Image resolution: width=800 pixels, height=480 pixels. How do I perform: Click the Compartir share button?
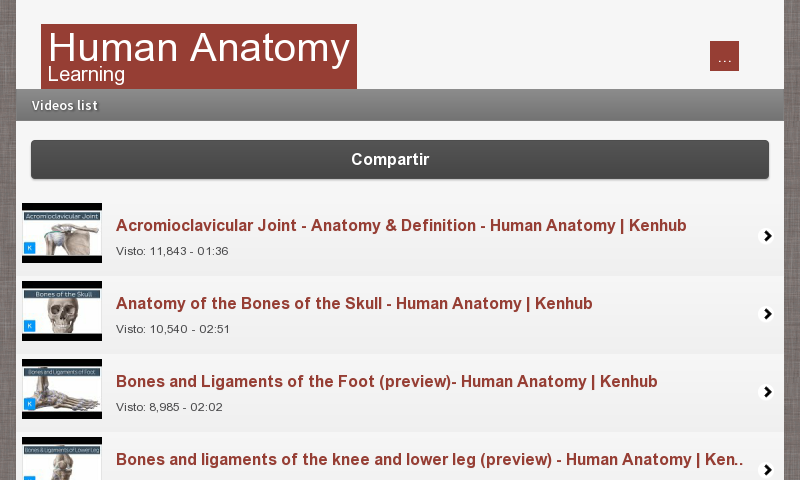(x=399, y=160)
